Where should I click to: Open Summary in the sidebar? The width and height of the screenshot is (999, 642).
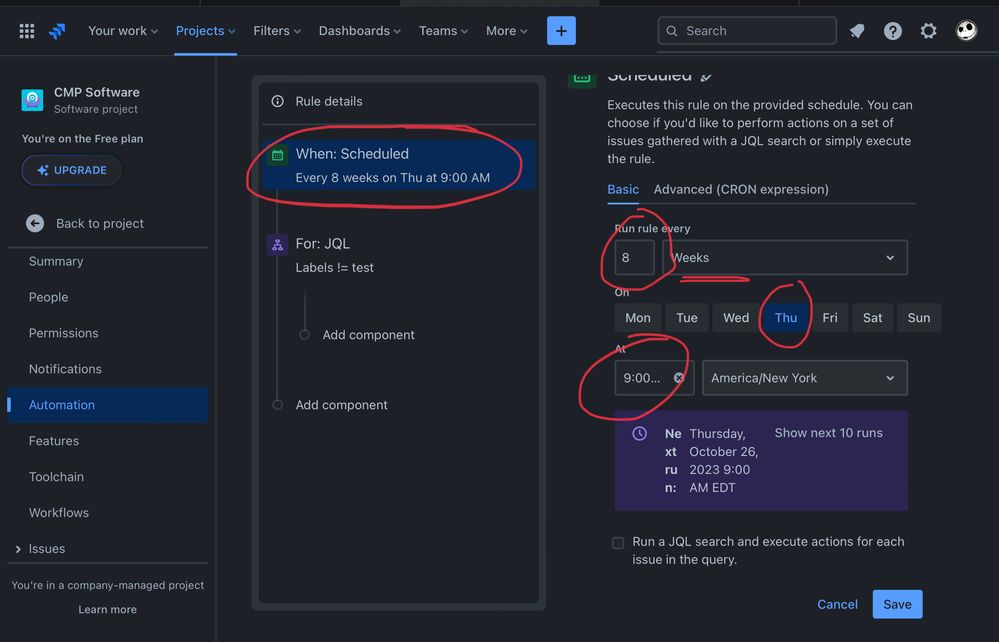tap(55, 261)
